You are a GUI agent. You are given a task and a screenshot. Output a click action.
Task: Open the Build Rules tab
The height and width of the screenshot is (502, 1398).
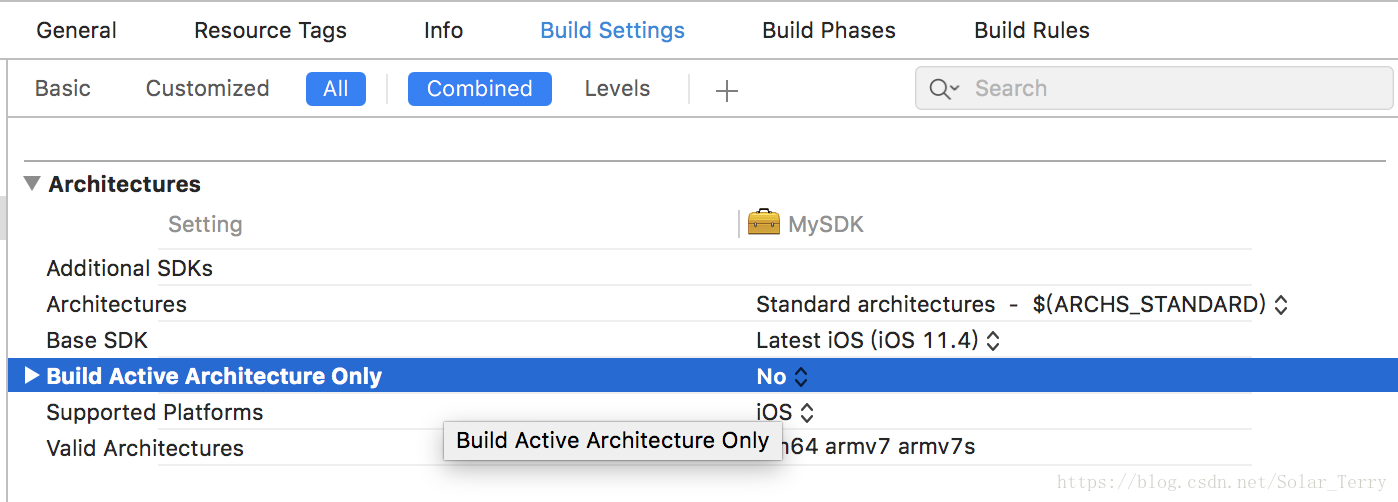click(x=1032, y=30)
